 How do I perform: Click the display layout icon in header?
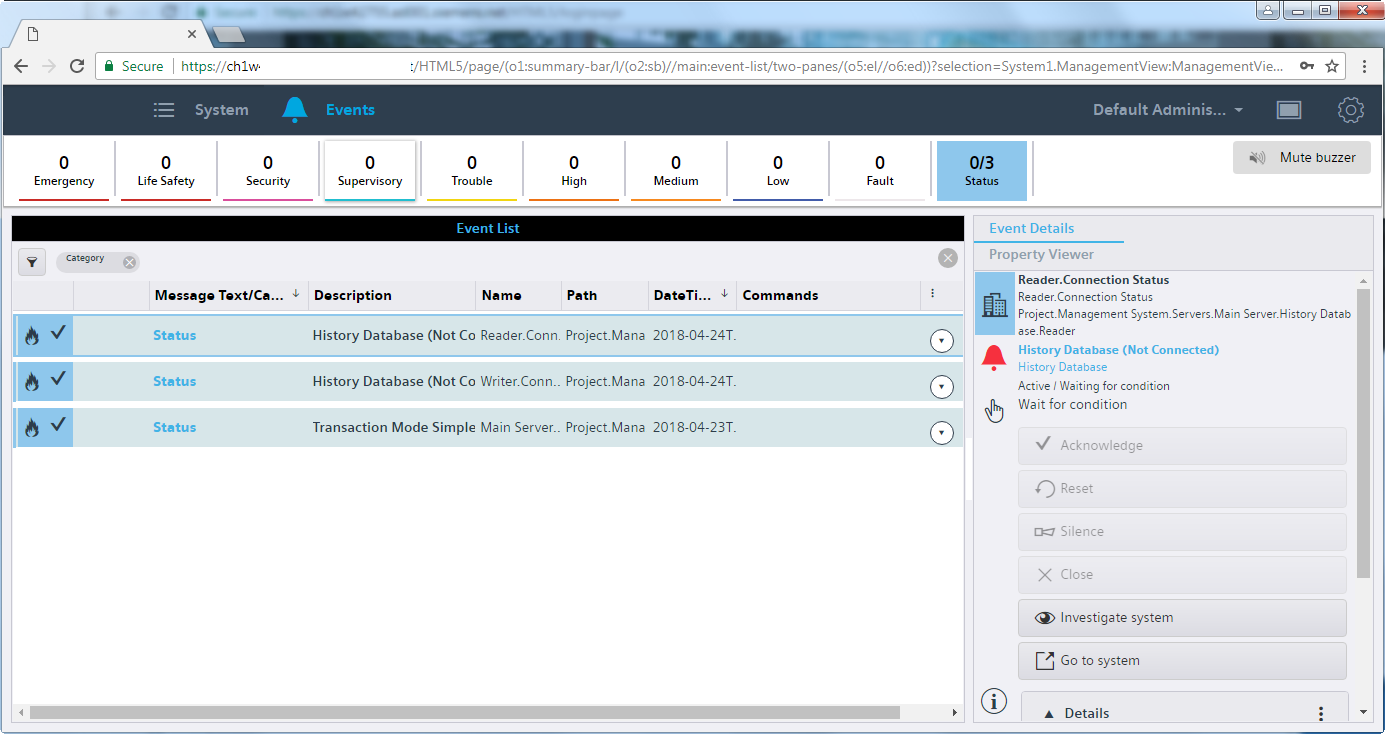[1289, 110]
